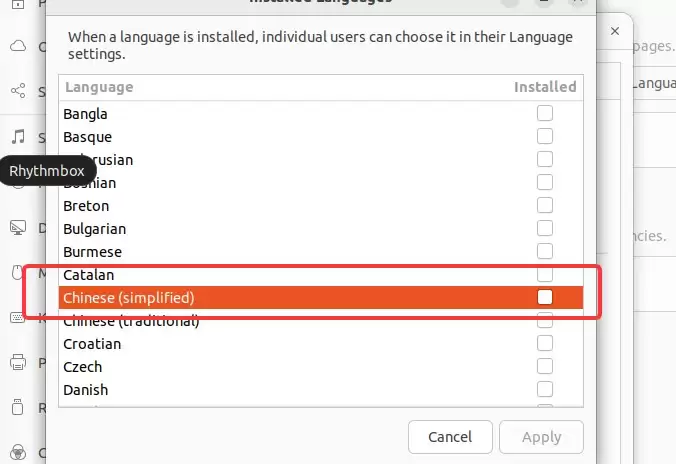Select the Basque language row
676x464 pixels.
(x=321, y=137)
